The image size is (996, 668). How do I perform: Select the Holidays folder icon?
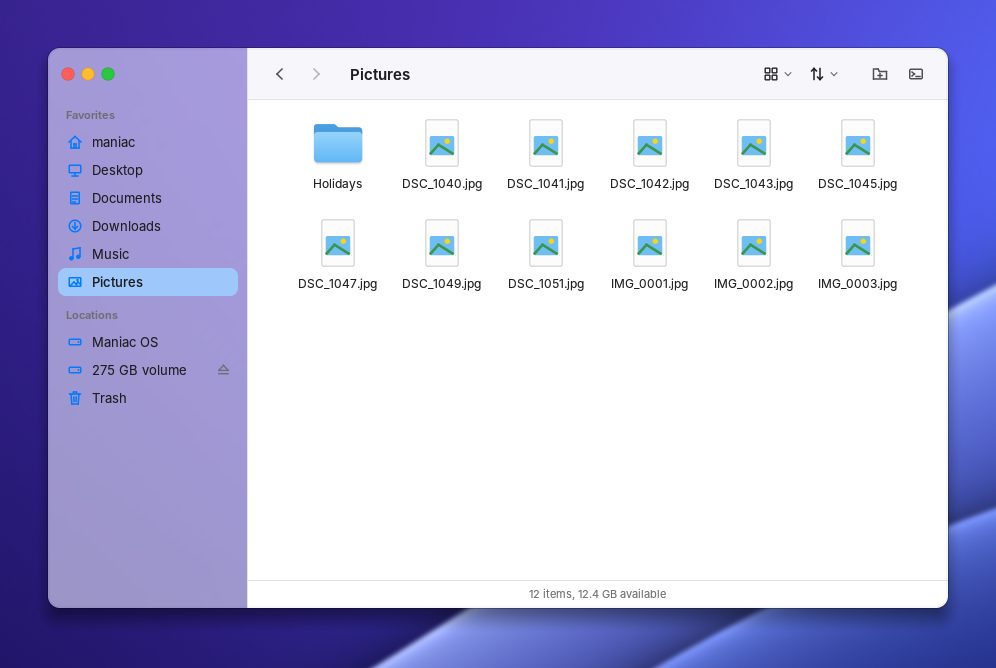click(338, 143)
